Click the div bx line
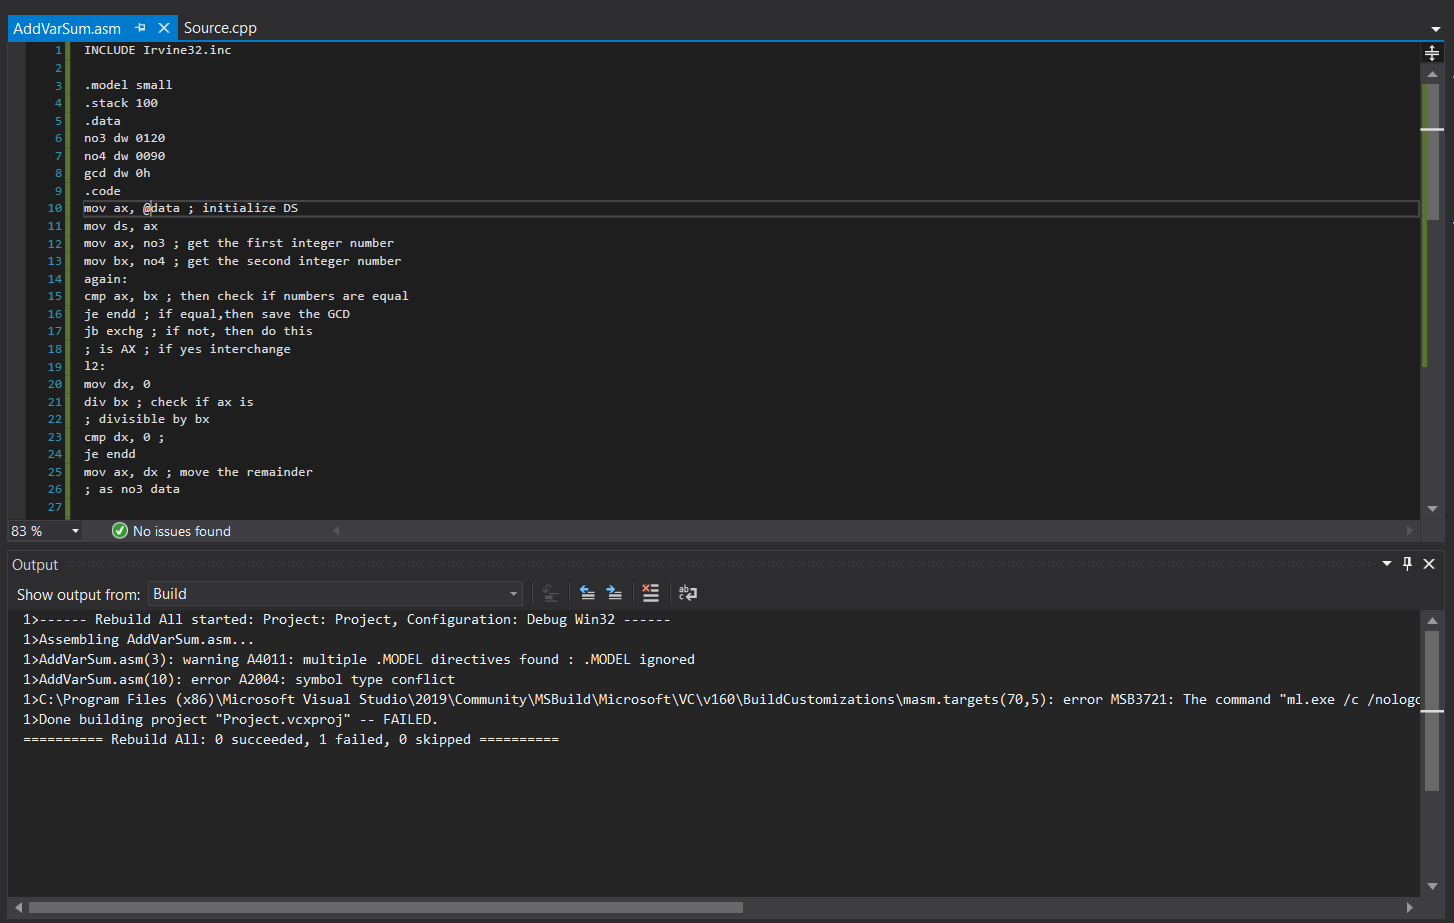The image size is (1454, 923). (169, 402)
